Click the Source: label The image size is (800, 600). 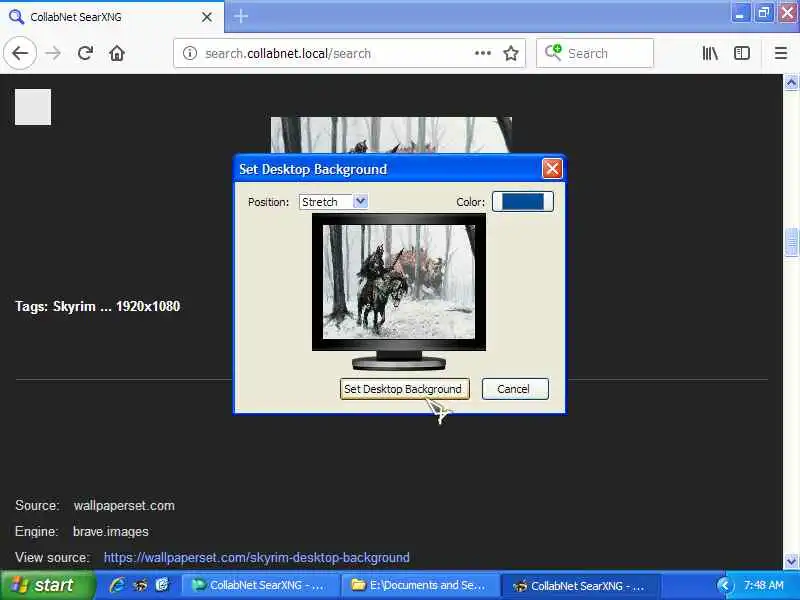tap(37, 505)
